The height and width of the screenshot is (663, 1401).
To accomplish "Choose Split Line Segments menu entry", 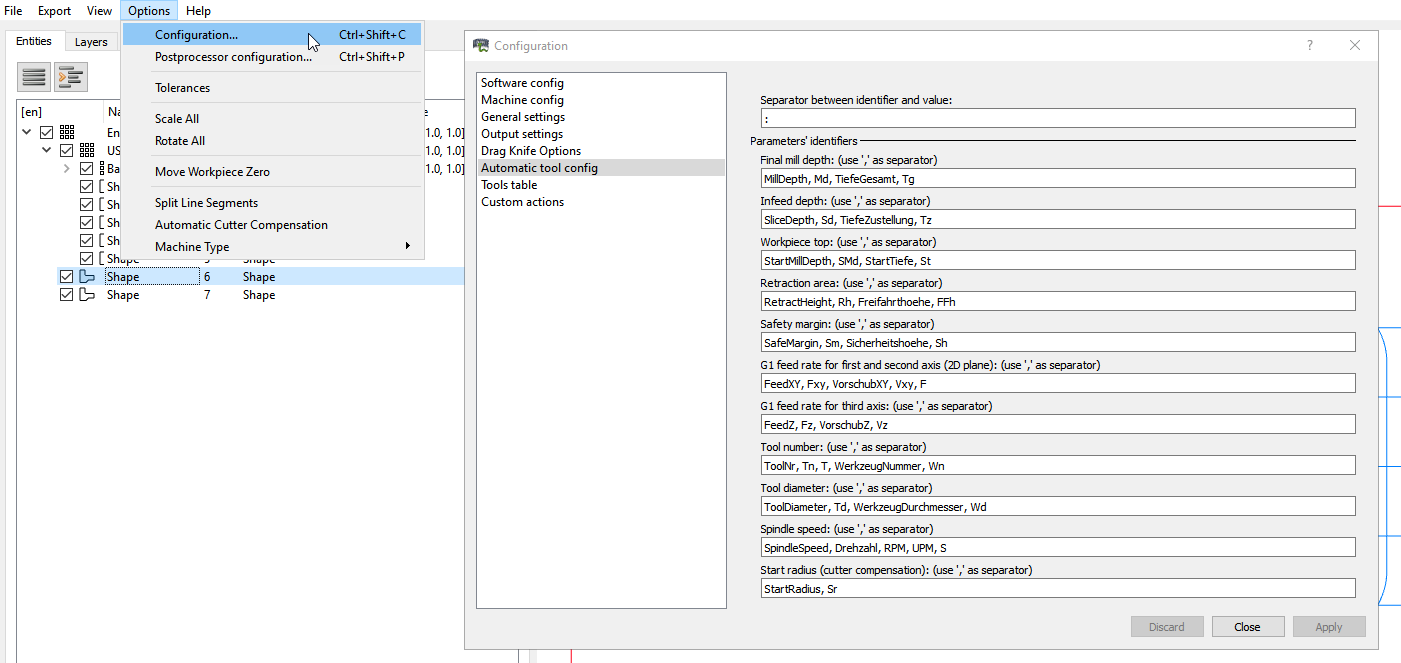I will (206, 203).
